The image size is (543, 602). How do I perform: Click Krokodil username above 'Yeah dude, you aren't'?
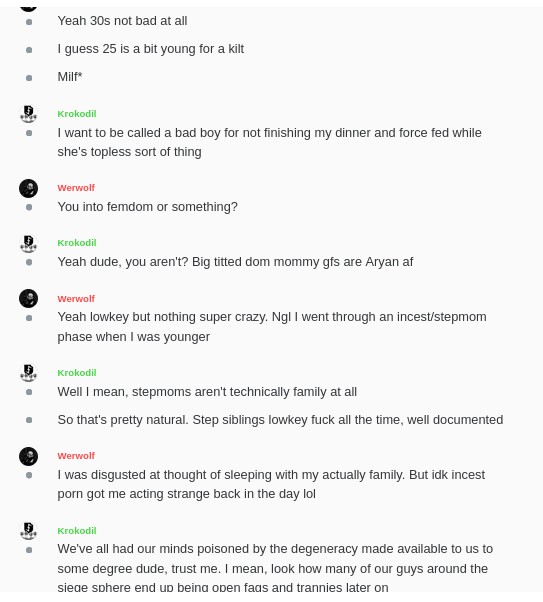click(x=77, y=243)
